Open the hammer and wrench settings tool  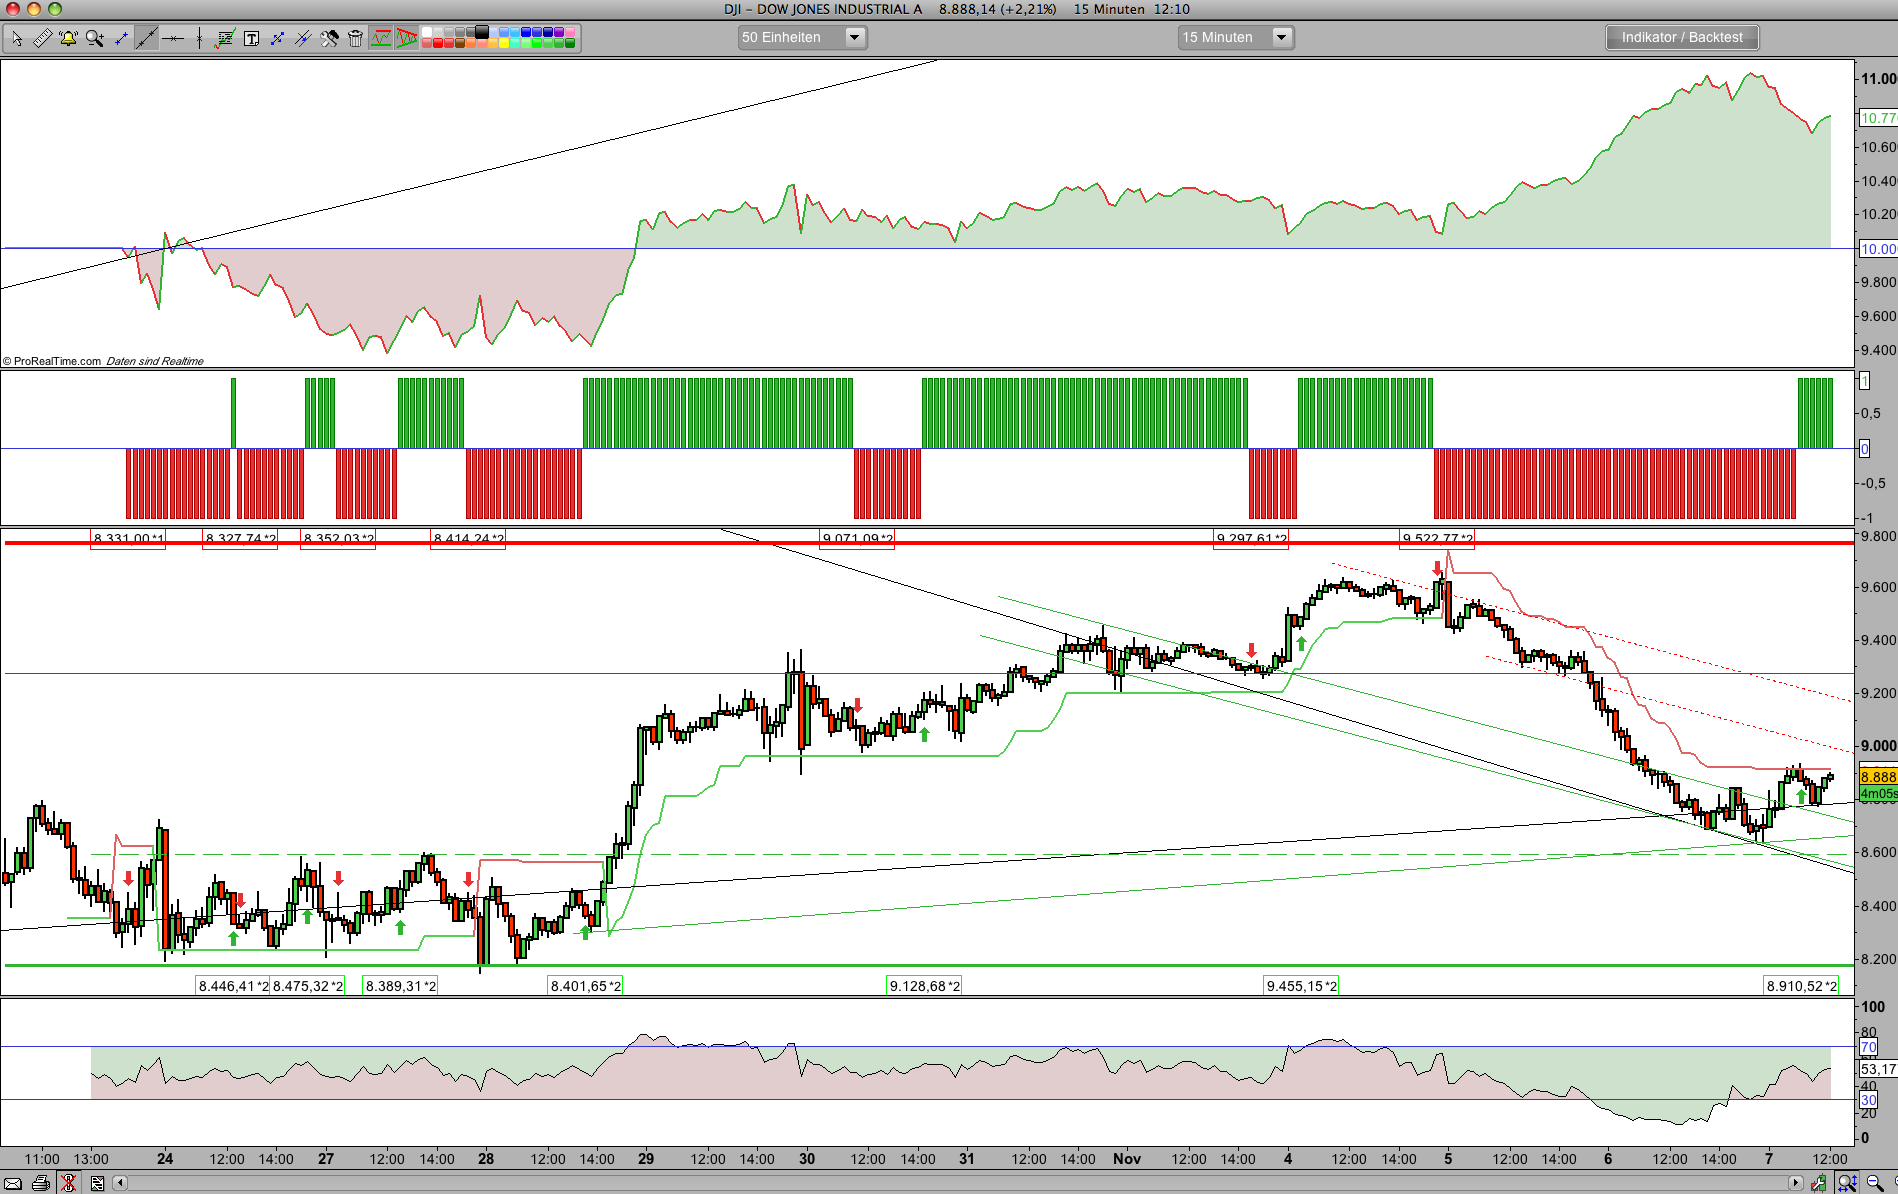point(329,38)
